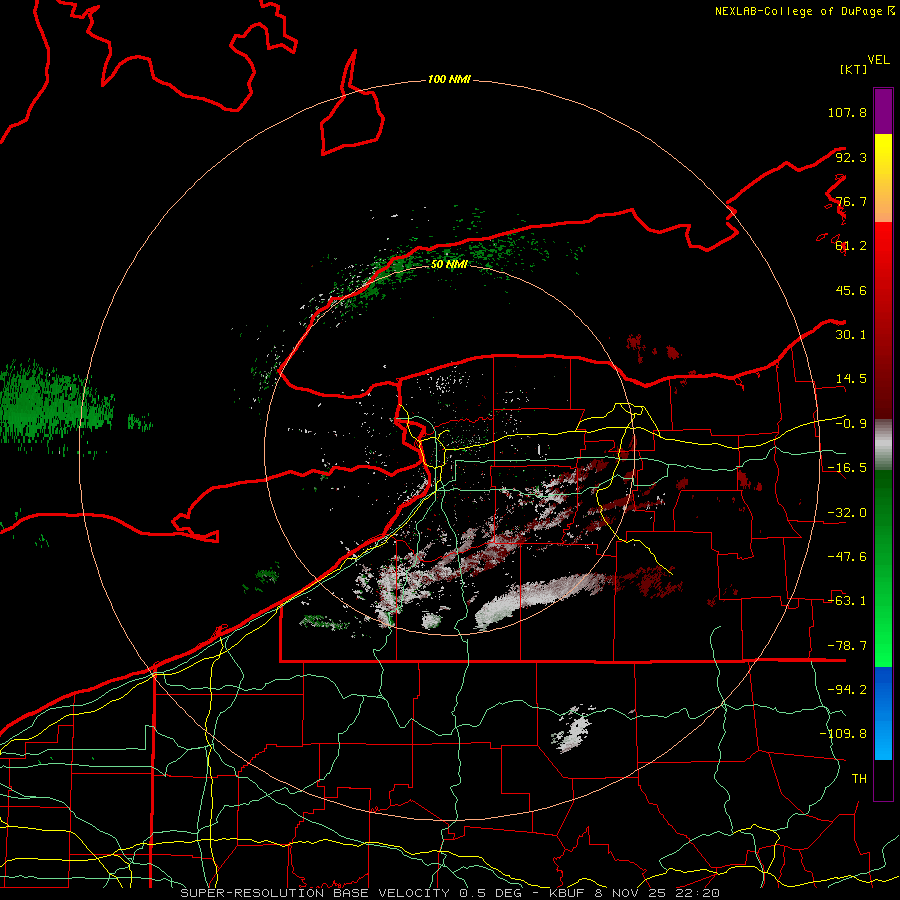
Task: Click the 30.1 legend value
Action: coord(851,335)
